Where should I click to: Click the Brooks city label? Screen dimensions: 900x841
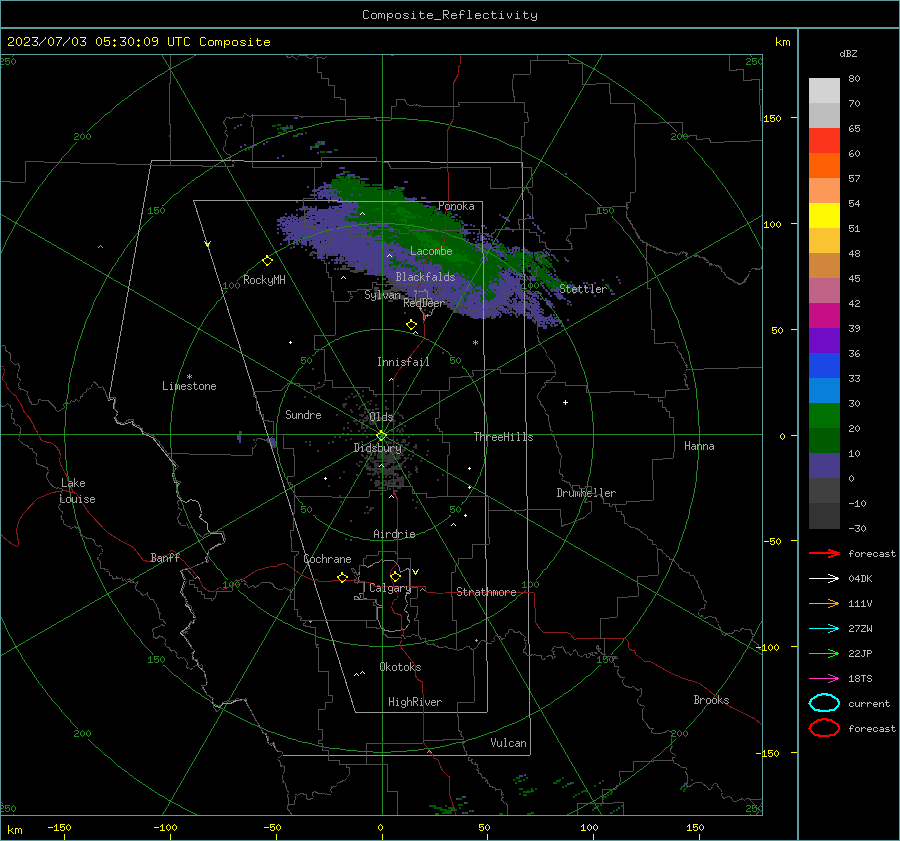tap(711, 700)
